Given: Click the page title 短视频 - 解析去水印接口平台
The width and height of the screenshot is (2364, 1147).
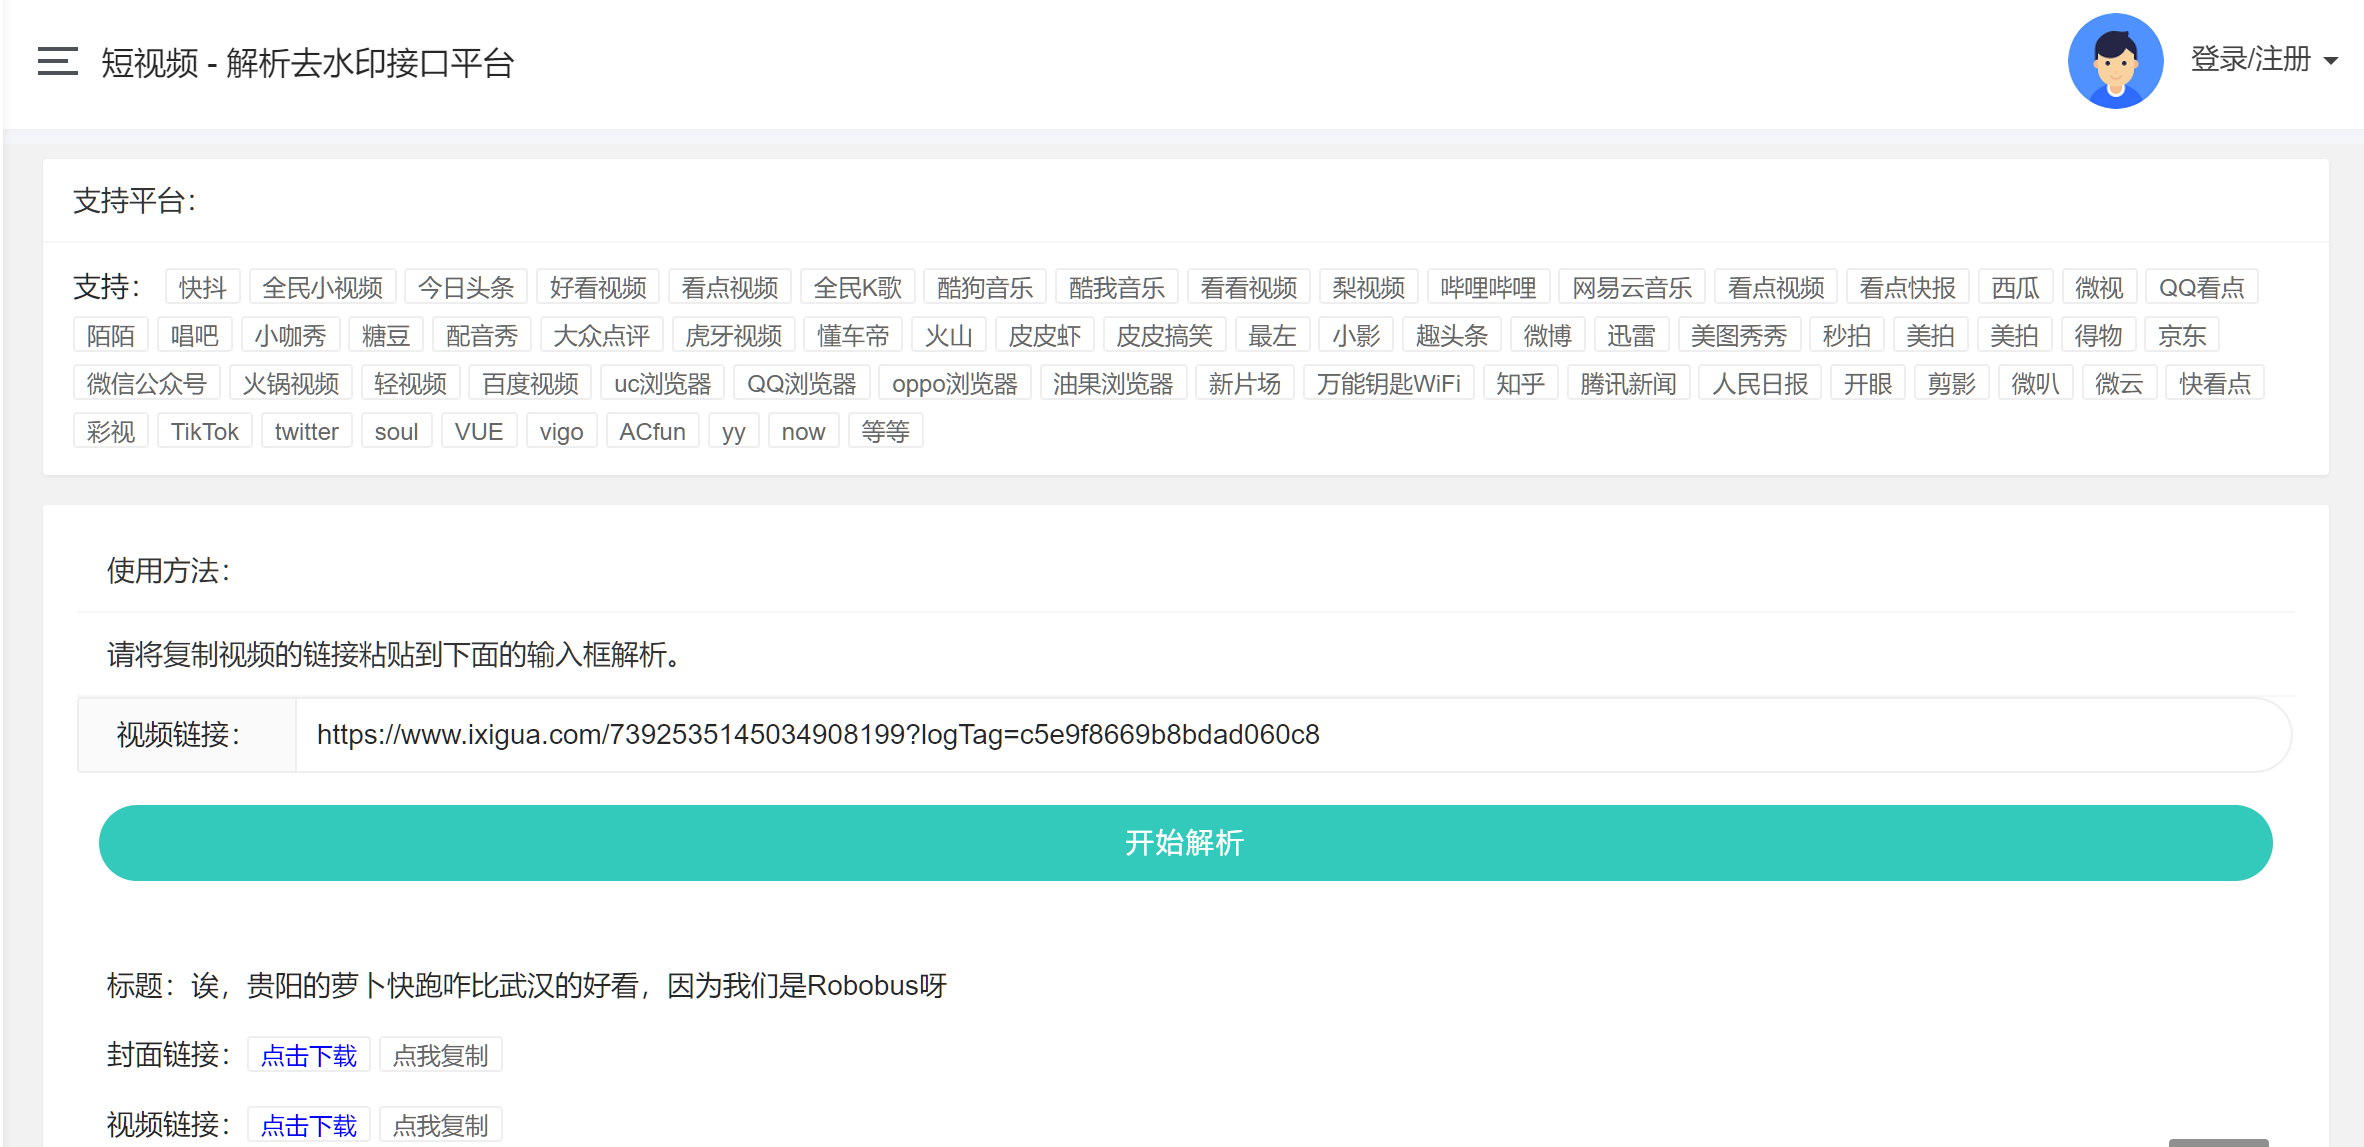Looking at the screenshot, I should pos(308,62).
